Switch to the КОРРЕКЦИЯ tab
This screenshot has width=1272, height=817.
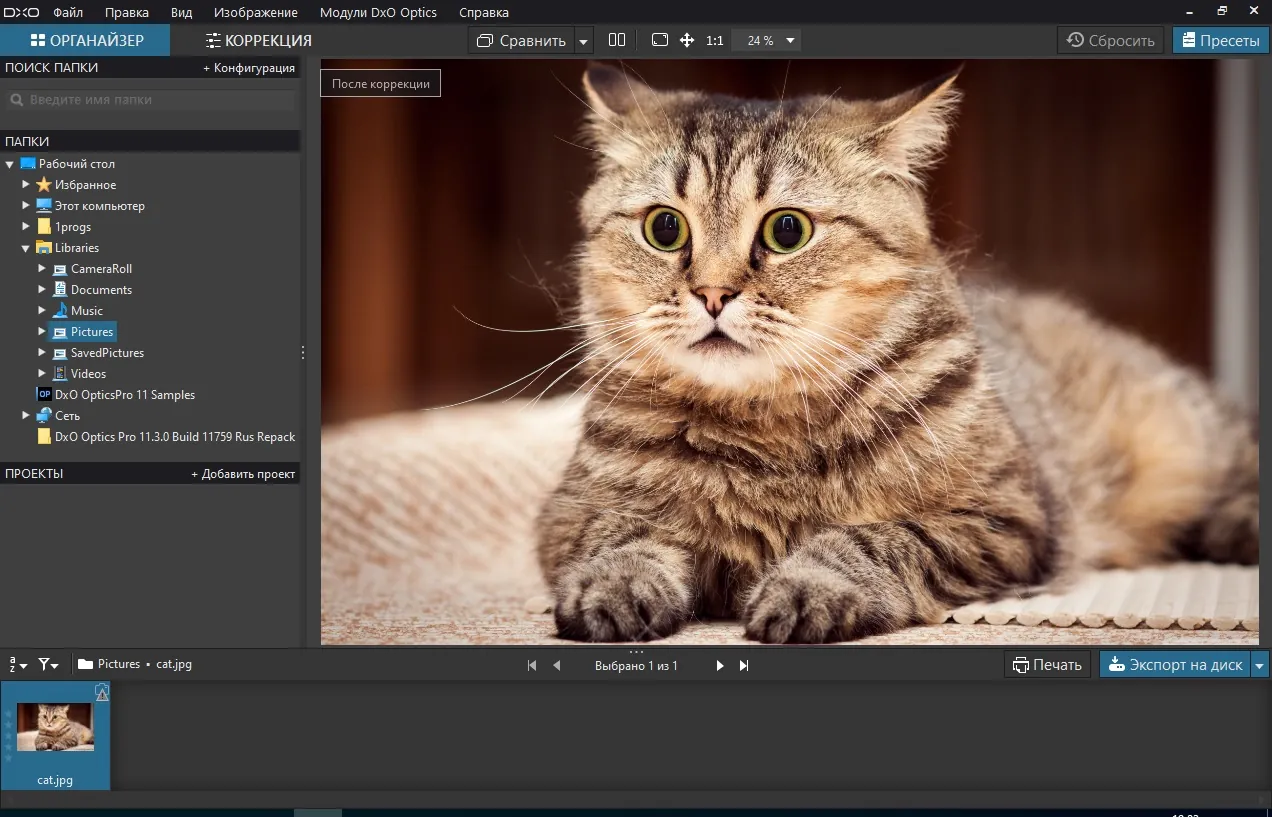(x=259, y=41)
